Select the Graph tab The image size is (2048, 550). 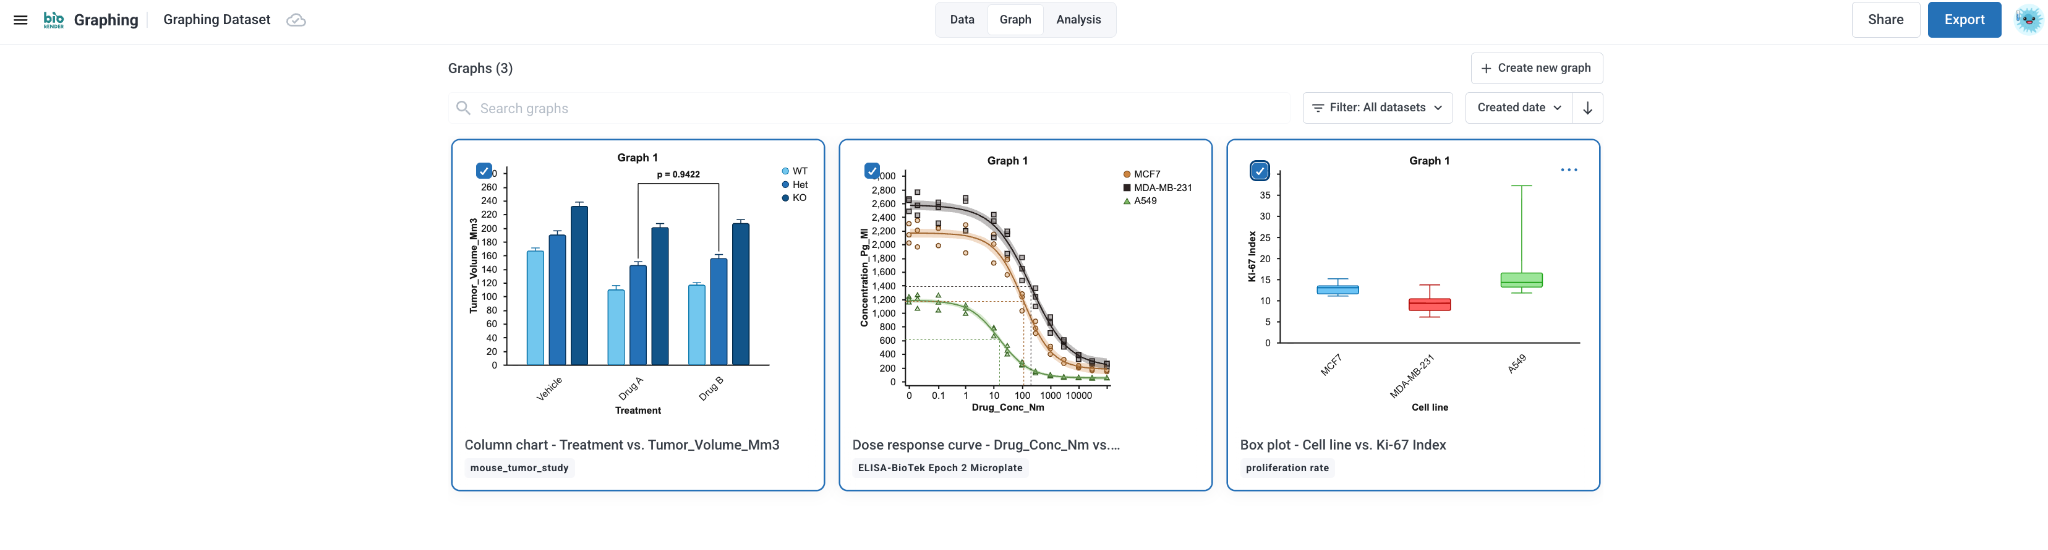tap(1015, 20)
